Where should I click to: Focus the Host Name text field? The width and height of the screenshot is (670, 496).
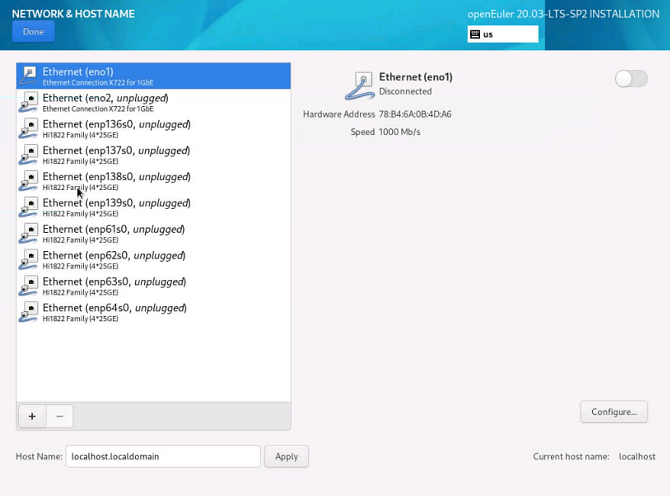click(x=163, y=456)
